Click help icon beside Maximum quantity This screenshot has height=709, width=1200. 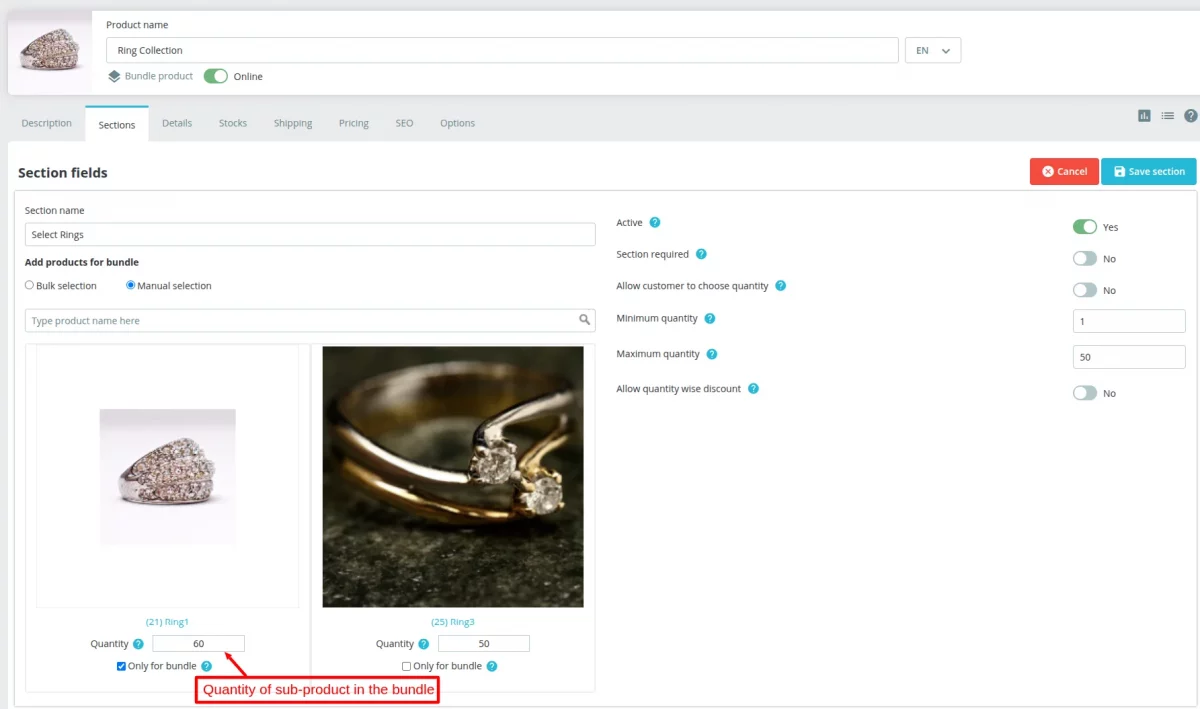point(712,354)
